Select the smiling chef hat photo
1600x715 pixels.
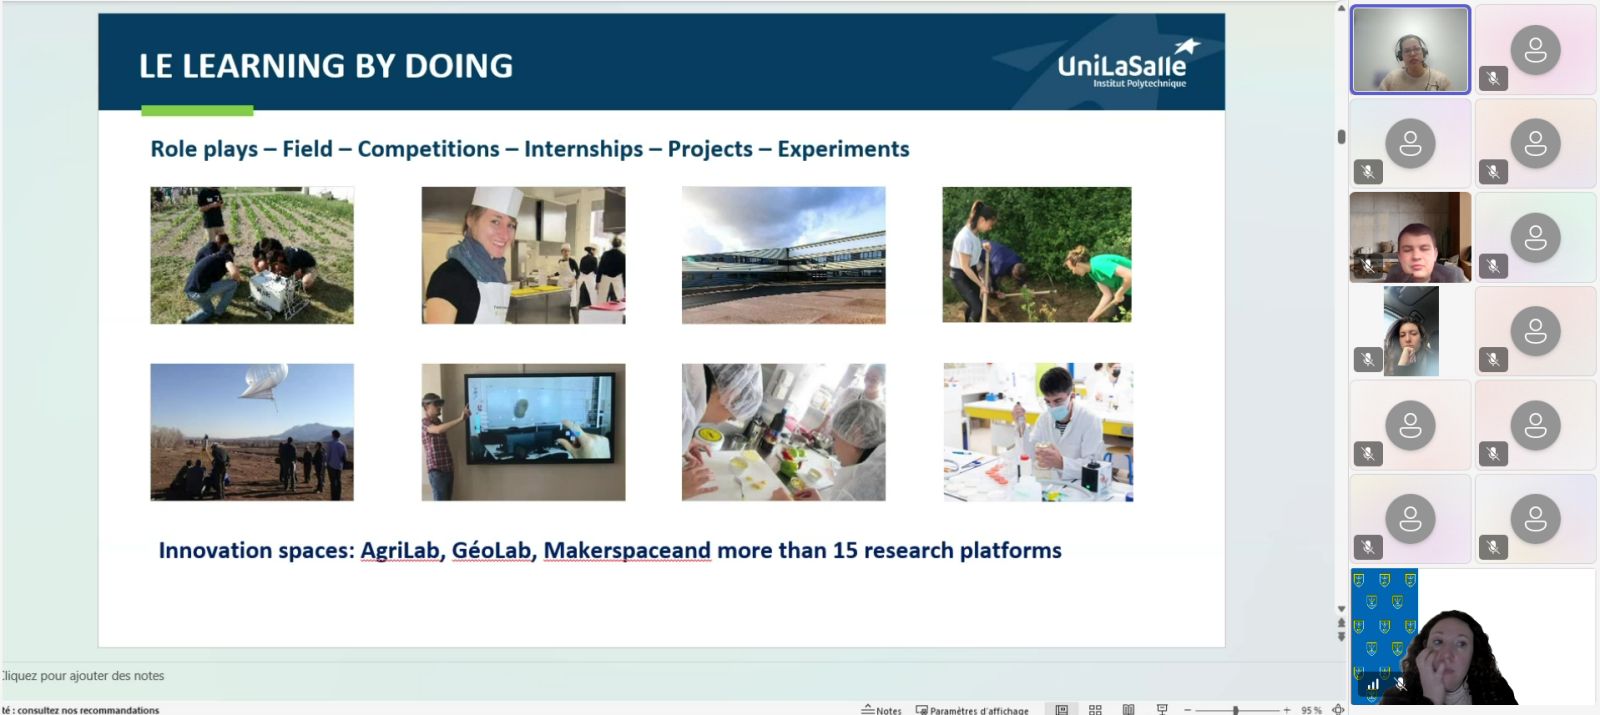pos(523,255)
